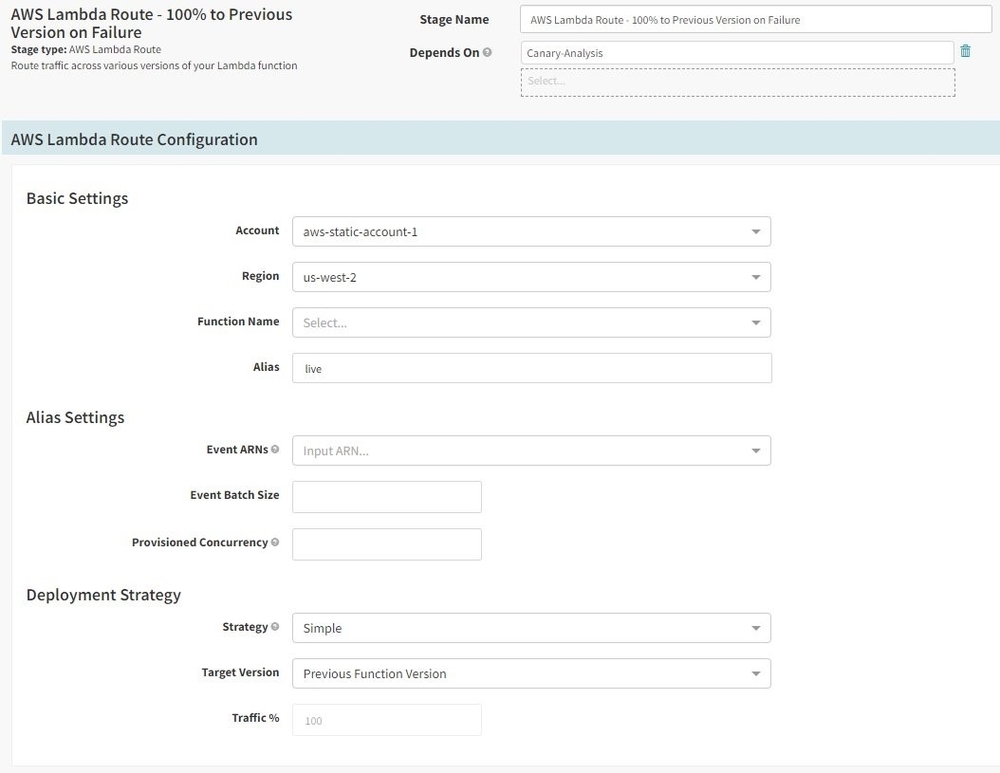This screenshot has width=1000, height=773.
Task: Click the Stage type: AWS Lambda Route text
Action: pos(86,49)
